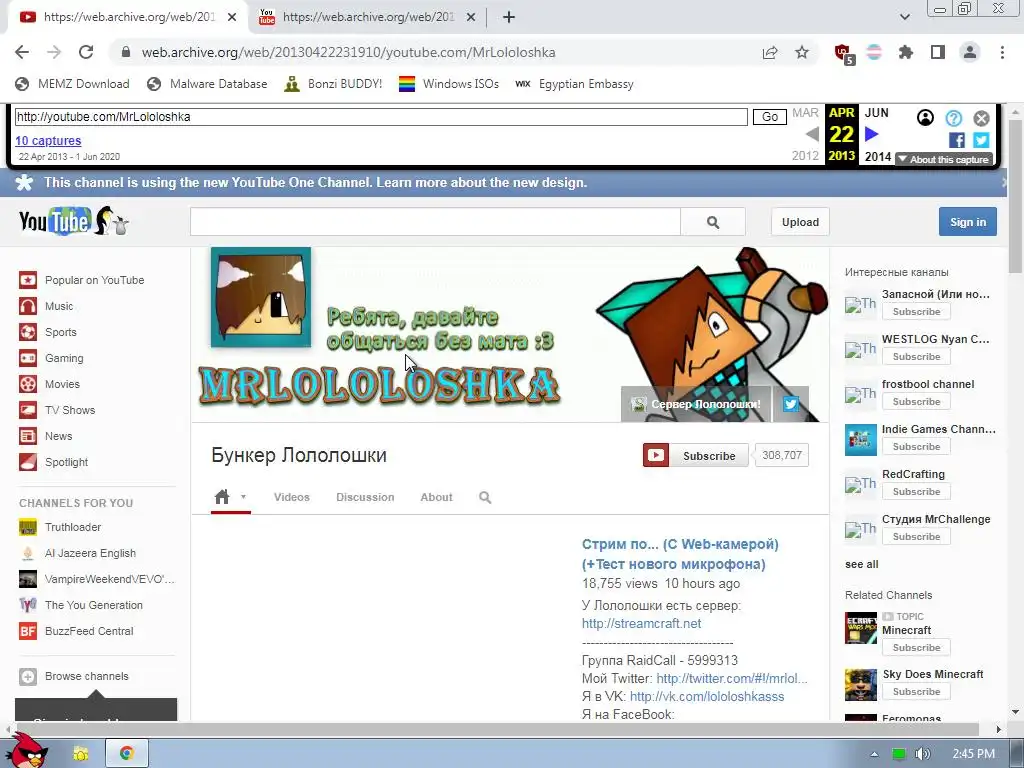The width and height of the screenshot is (1024, 768).
Task: Close the Wayback toolbar
Action: (x=981, y=118)
